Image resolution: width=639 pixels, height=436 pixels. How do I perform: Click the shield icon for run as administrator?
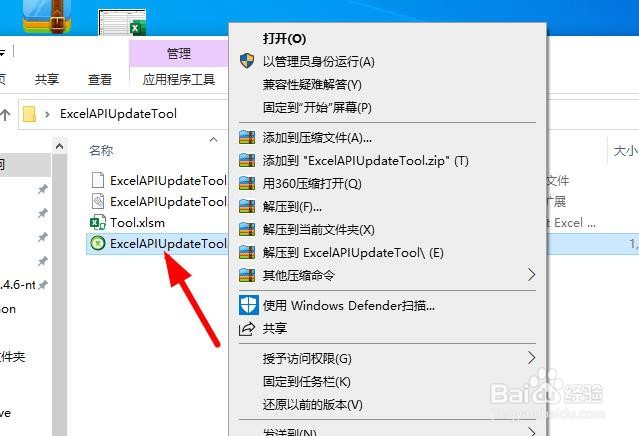pos(247,61)
